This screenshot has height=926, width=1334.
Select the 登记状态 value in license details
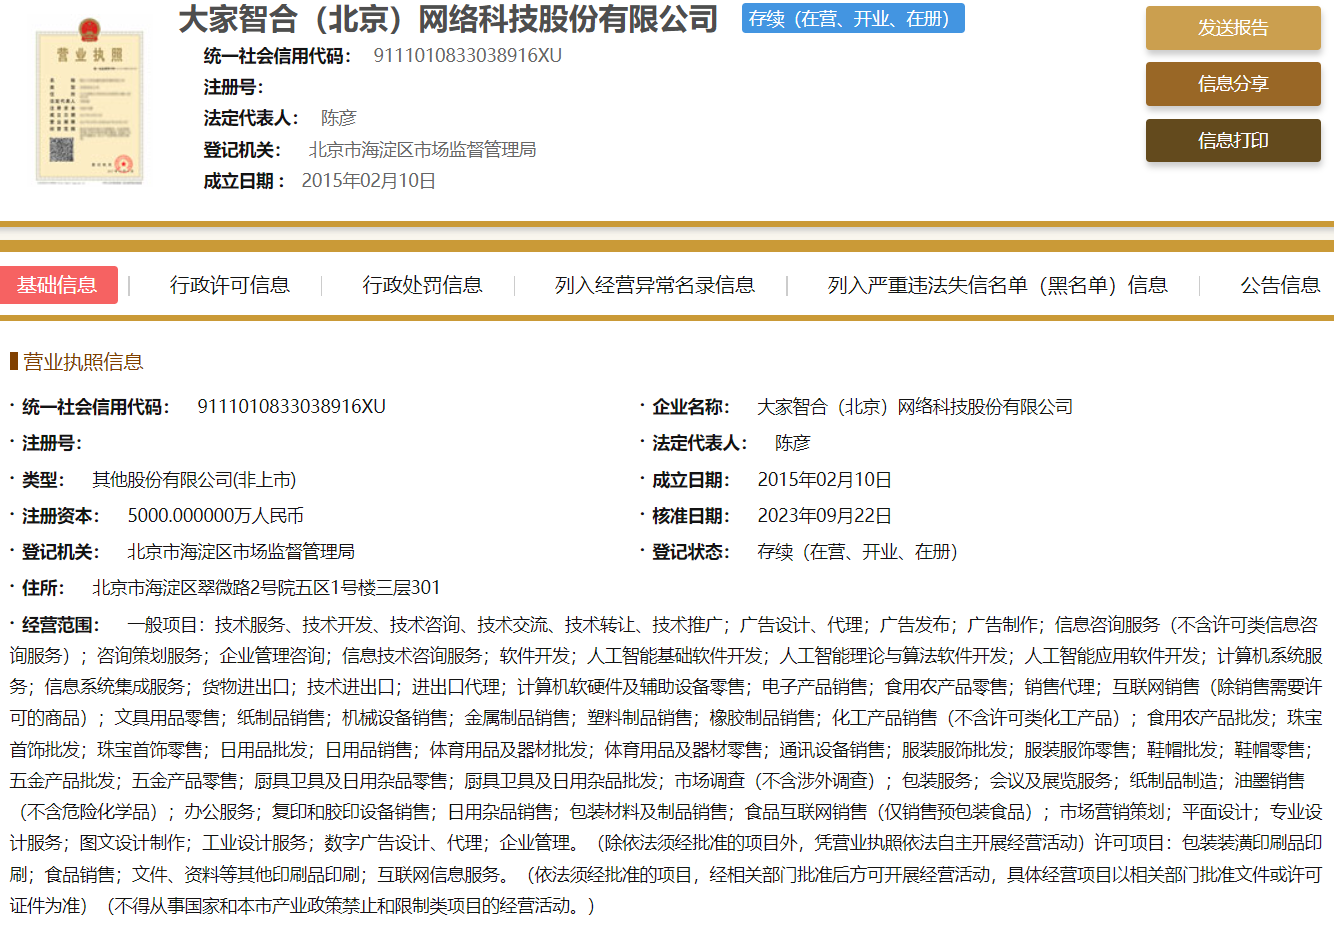coord(858,552)
